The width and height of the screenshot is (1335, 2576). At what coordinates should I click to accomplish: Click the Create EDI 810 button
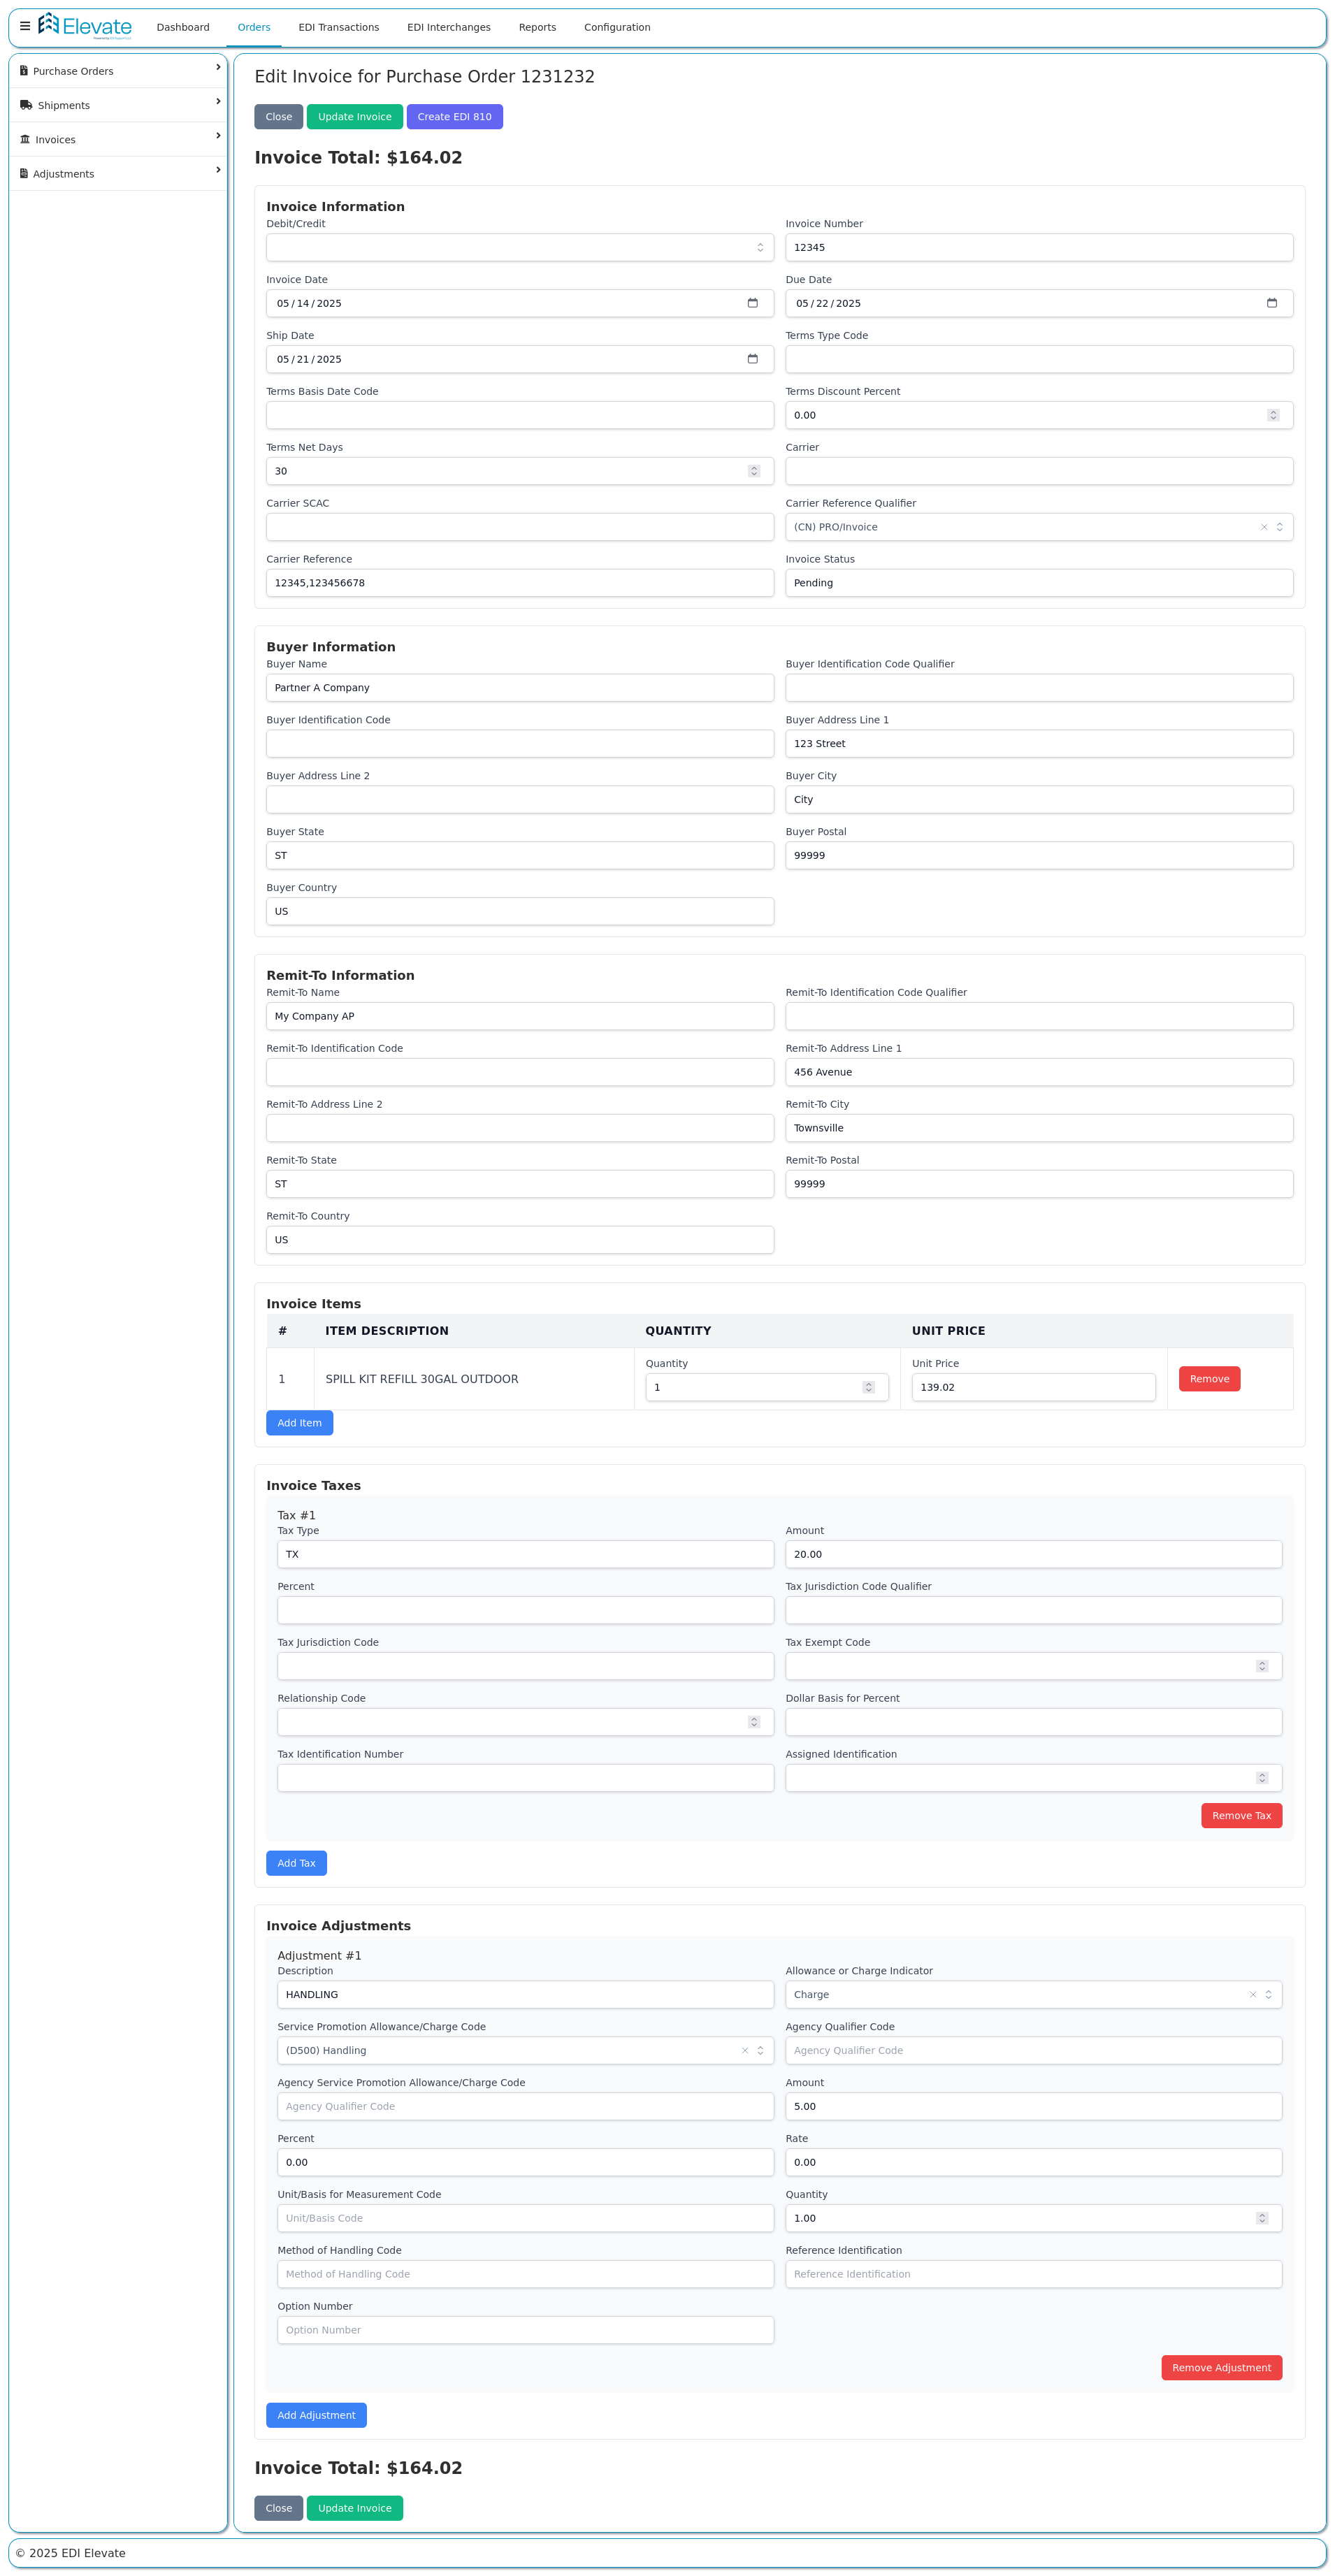click(454, 117)
